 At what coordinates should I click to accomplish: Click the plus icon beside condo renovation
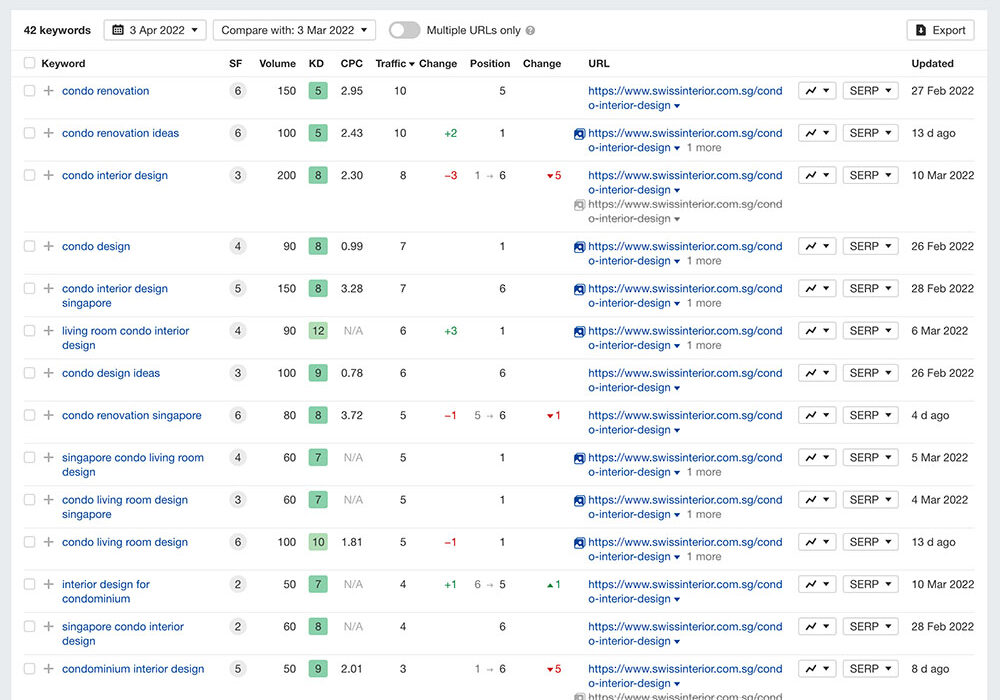48,91
